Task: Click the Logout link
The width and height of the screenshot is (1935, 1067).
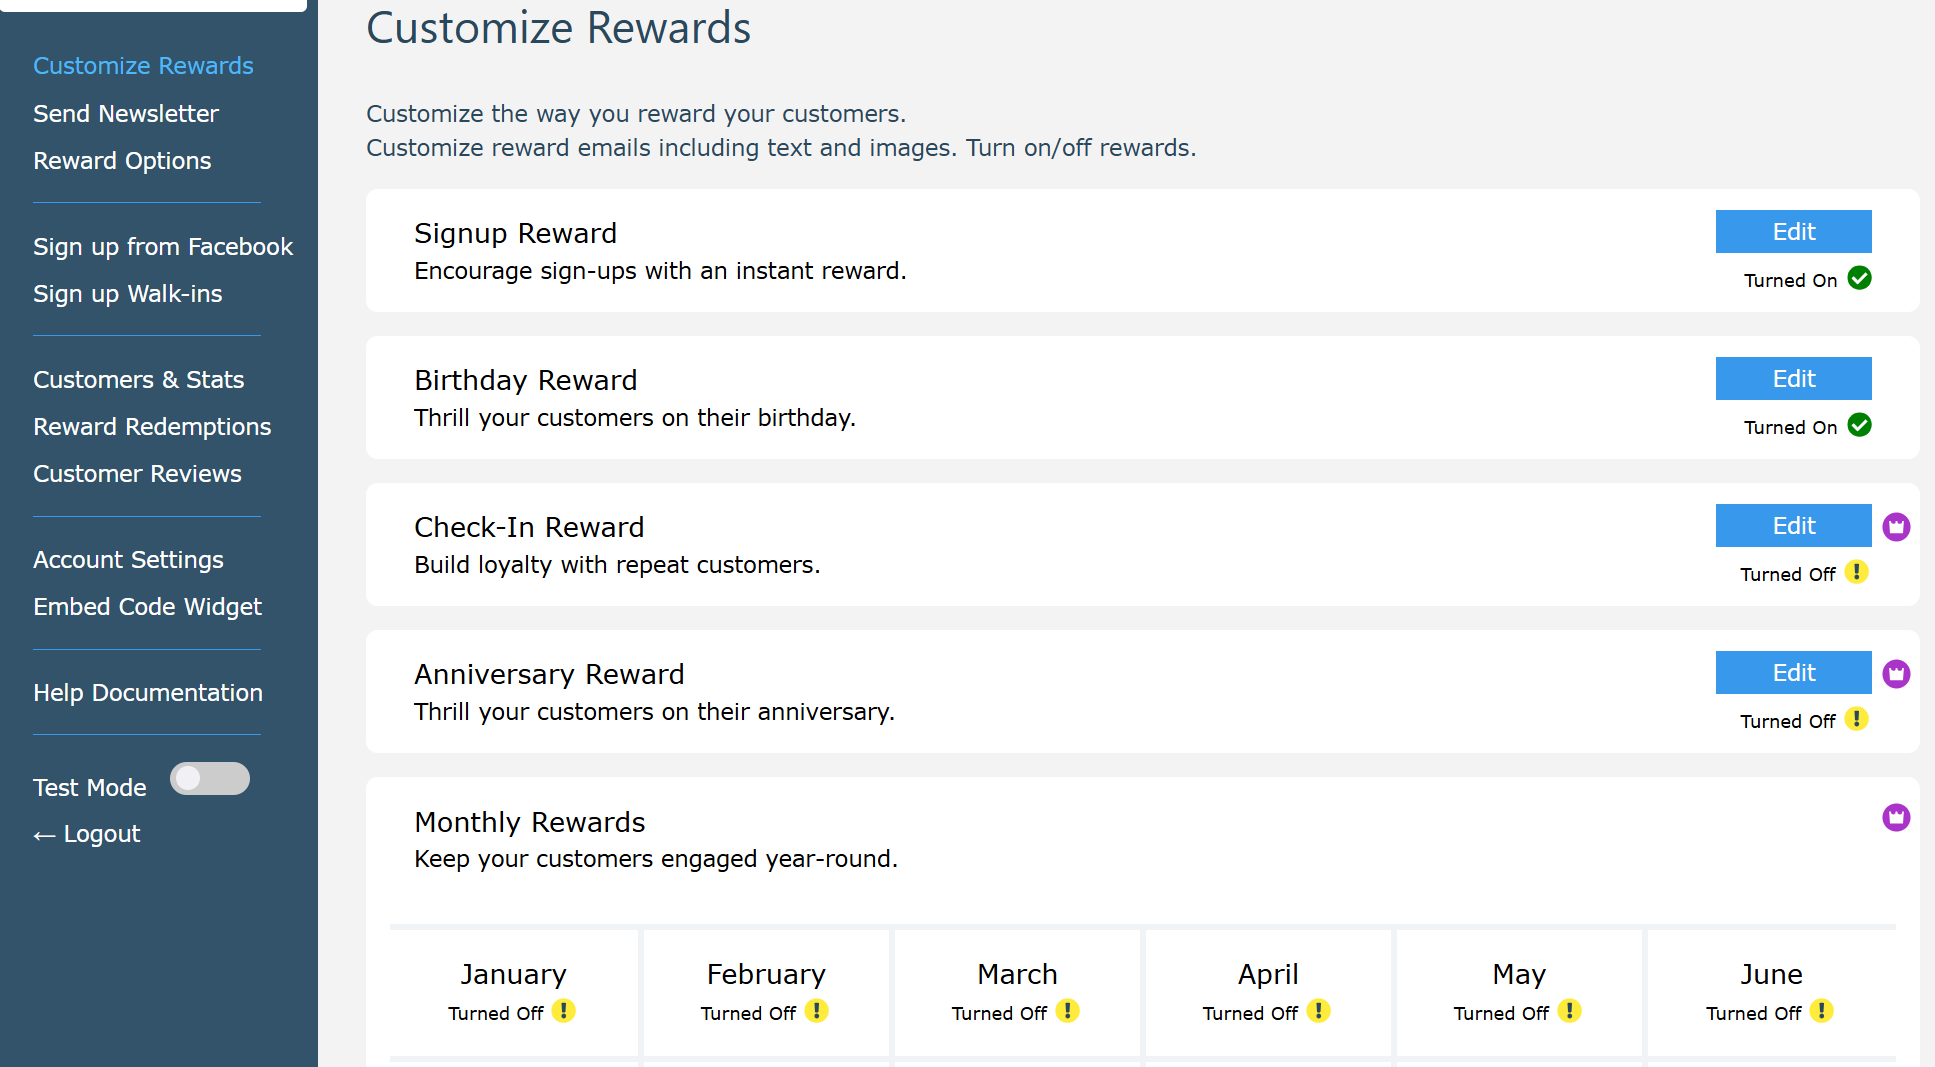Action: pyautogui.click(x=88, y=834)
